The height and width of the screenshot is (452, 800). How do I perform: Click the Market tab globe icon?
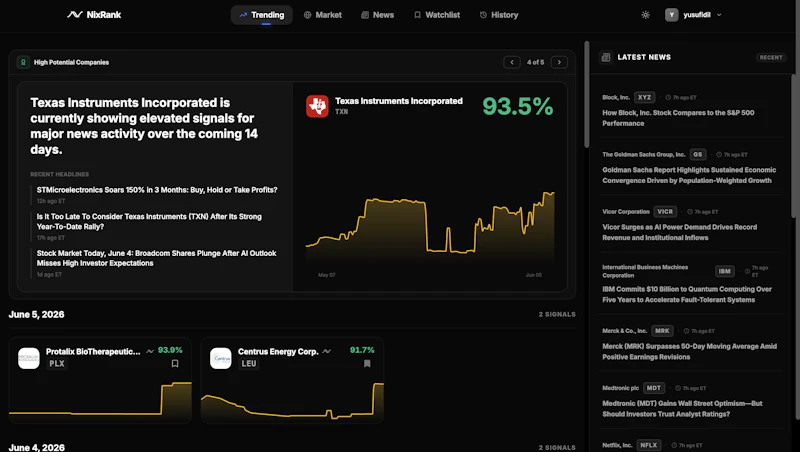307,15
